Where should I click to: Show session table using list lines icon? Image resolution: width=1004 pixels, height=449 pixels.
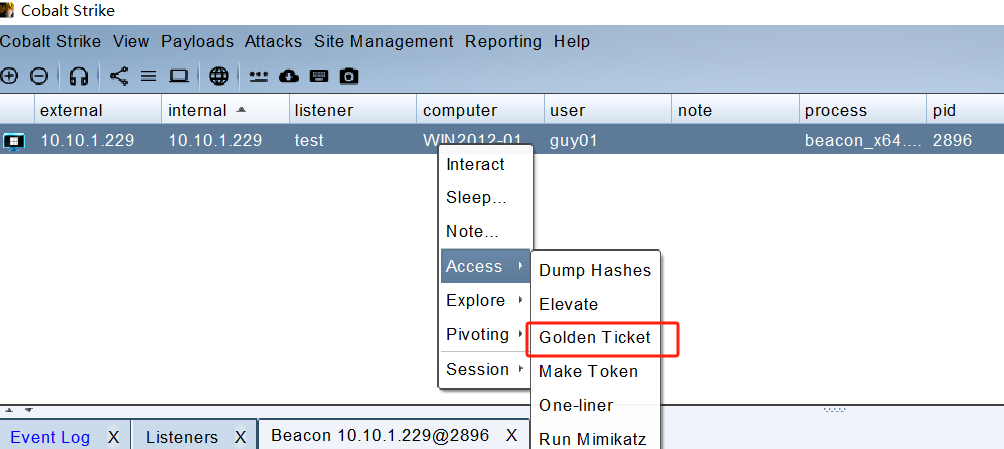(148, 76)
